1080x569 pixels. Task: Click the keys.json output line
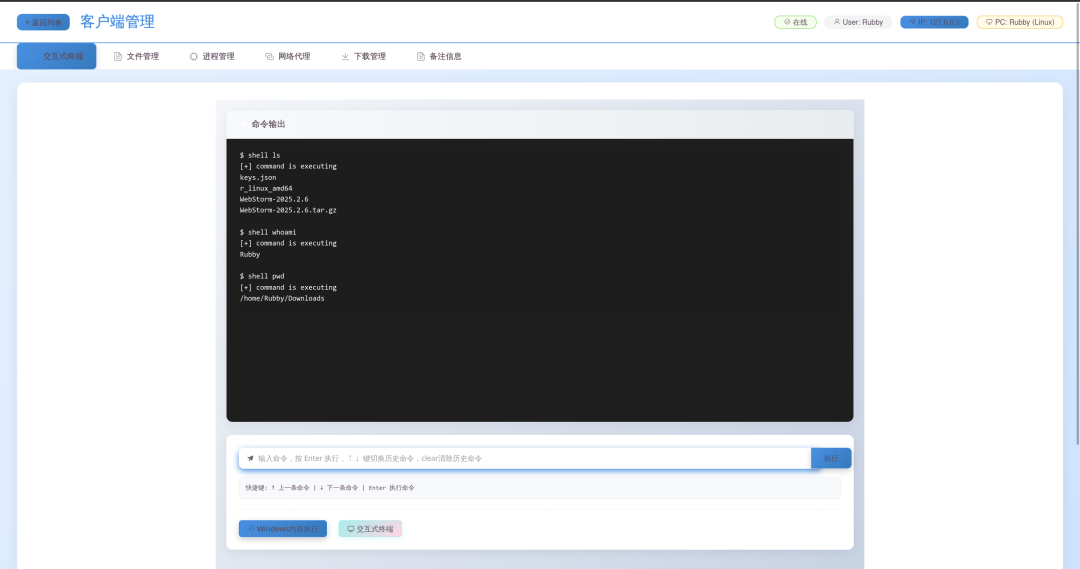pos(258,177)
